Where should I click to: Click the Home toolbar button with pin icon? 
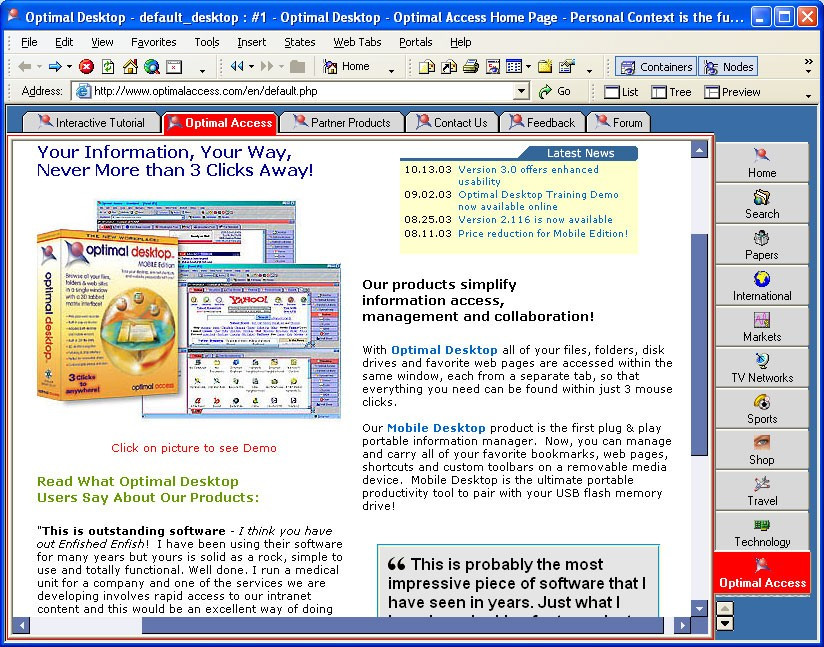(x=346, y=67)
